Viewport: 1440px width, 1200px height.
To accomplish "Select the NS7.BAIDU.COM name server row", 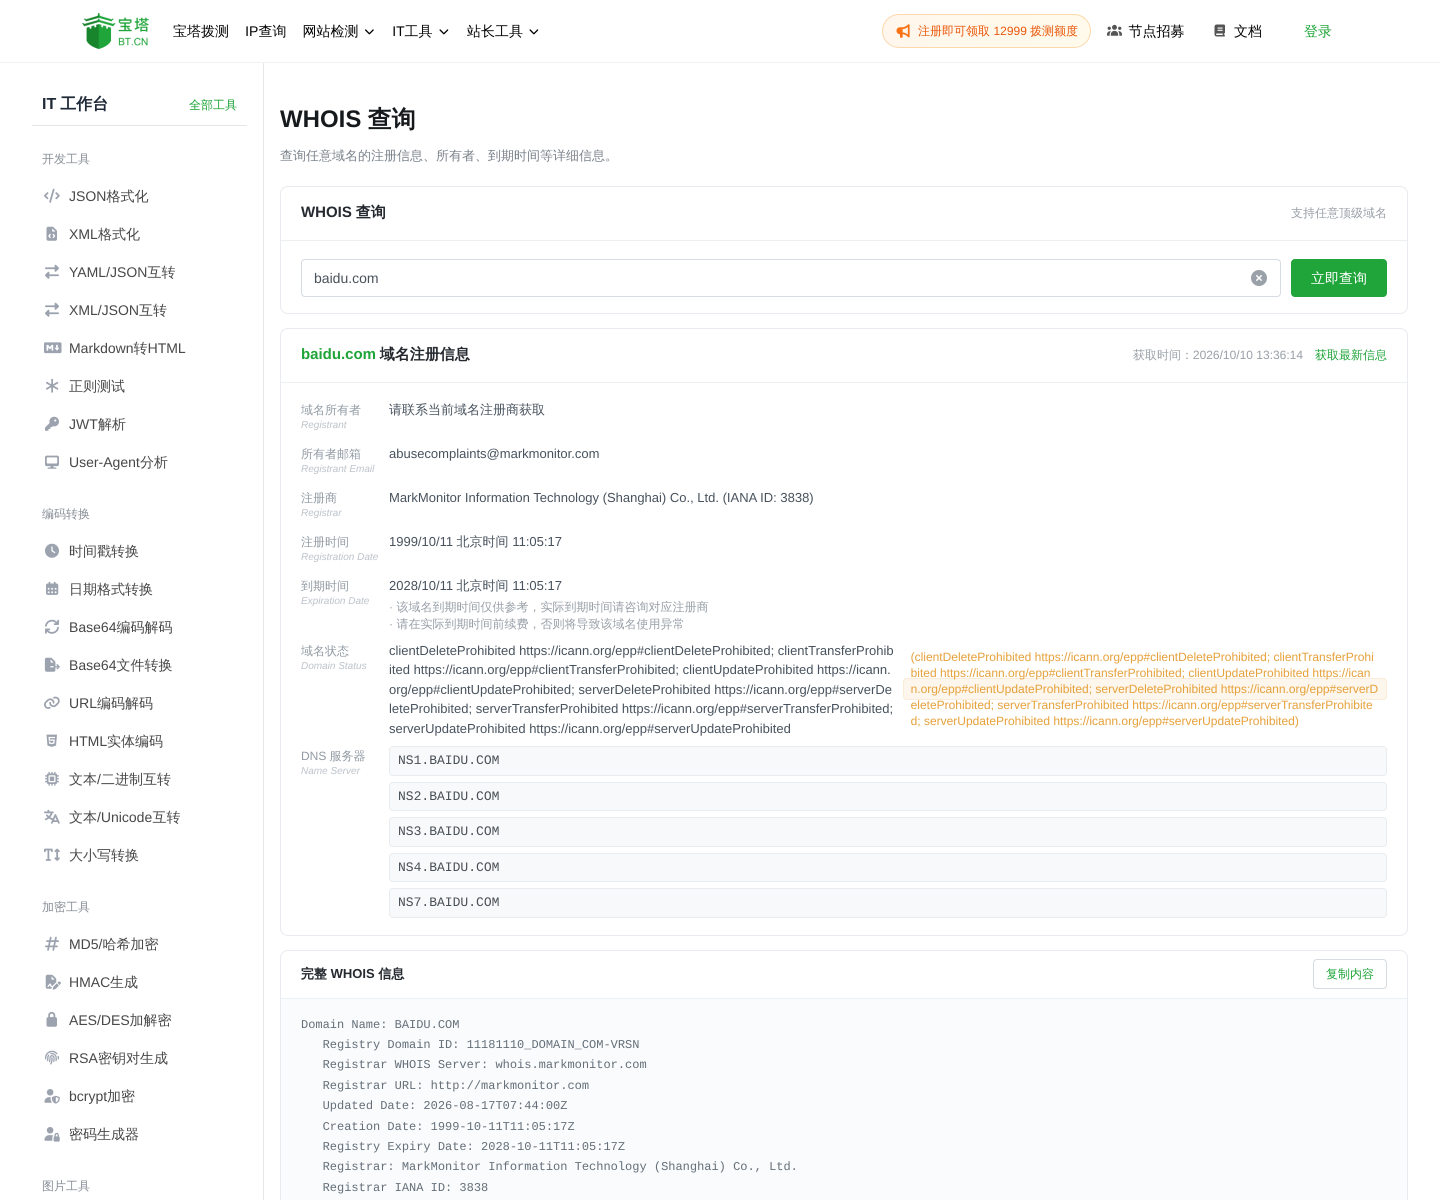I will [888, 903].
